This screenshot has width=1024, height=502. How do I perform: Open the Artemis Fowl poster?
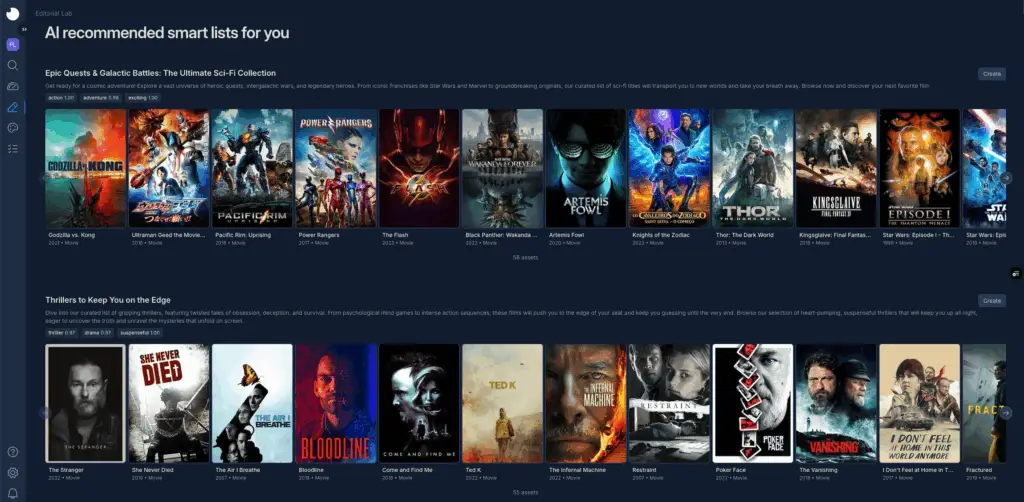point(586,168)
